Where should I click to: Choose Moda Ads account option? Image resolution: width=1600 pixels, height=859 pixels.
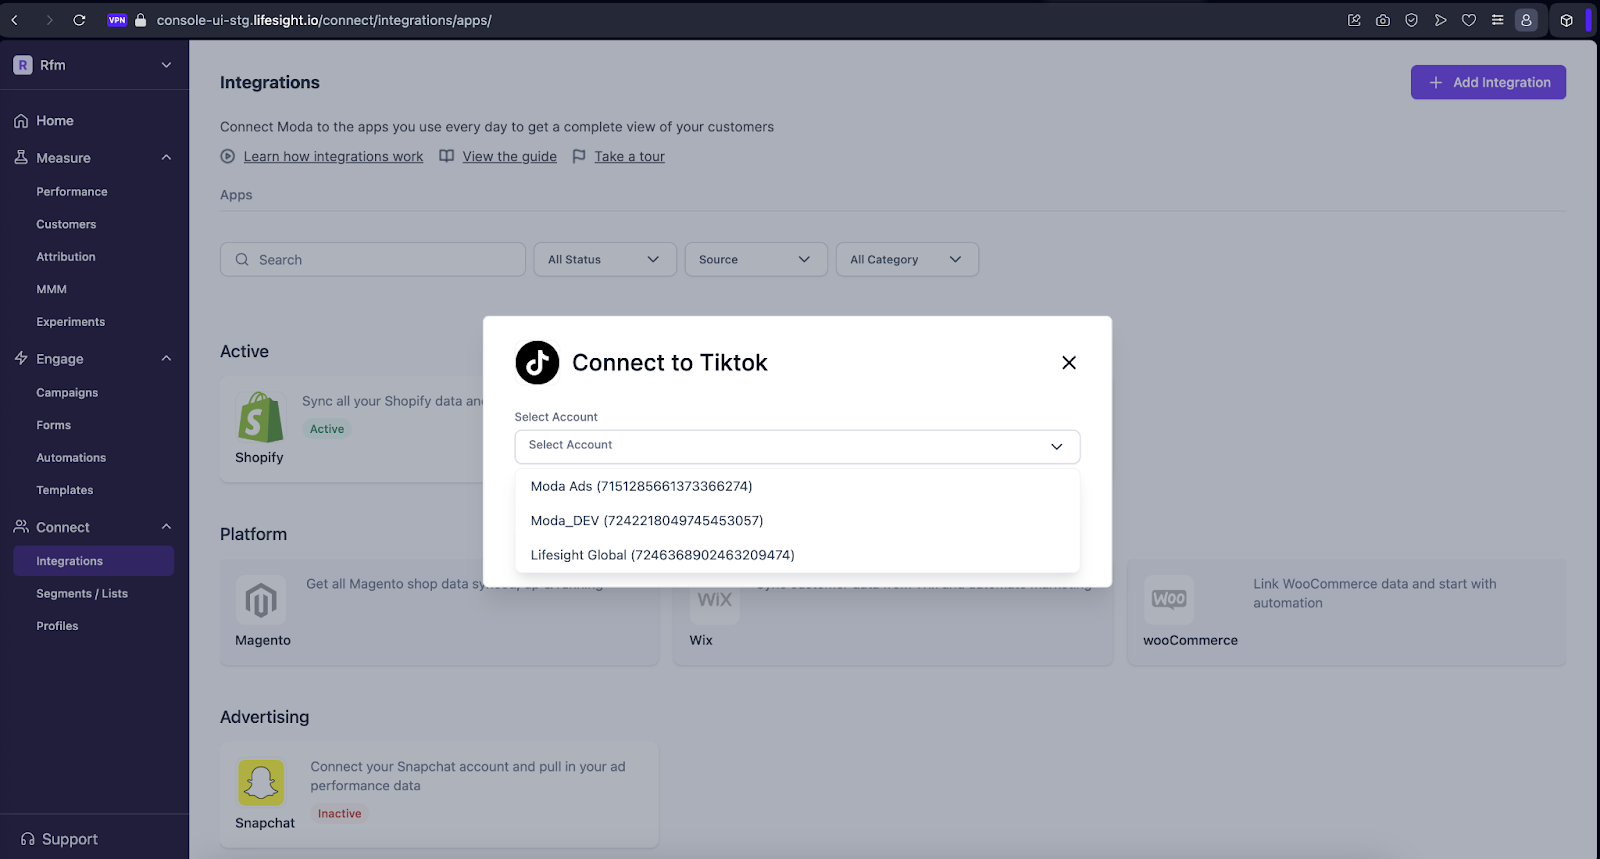pyautogui.click(x=797, y=486)
